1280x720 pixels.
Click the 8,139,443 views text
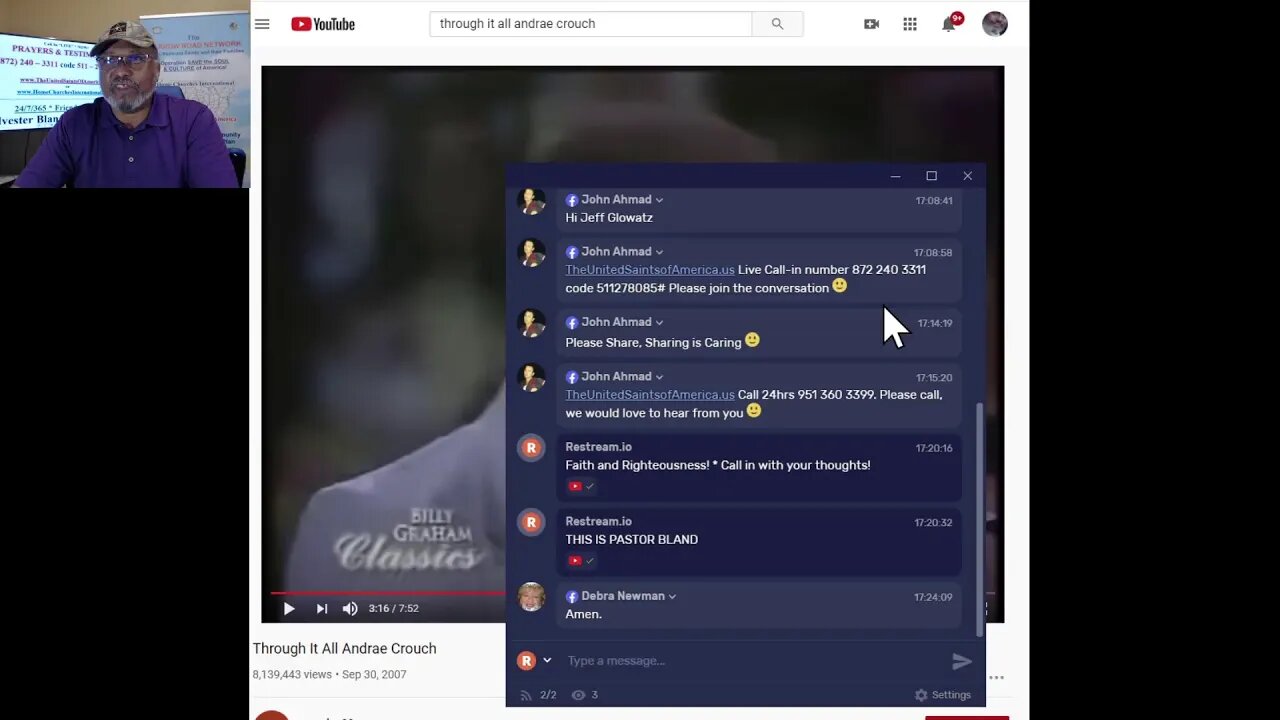click(x=292, y=675)
